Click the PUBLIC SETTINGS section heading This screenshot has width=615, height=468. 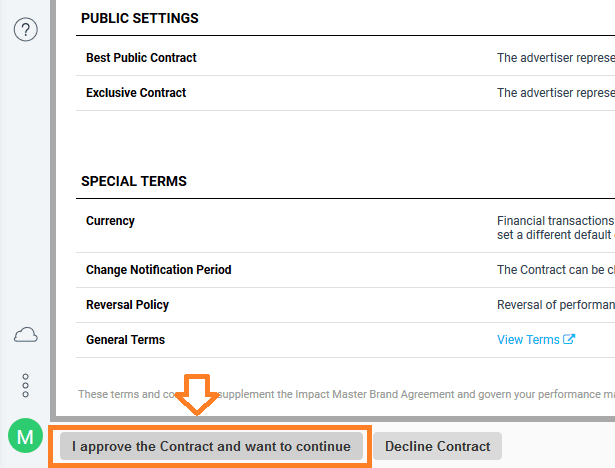140,18
